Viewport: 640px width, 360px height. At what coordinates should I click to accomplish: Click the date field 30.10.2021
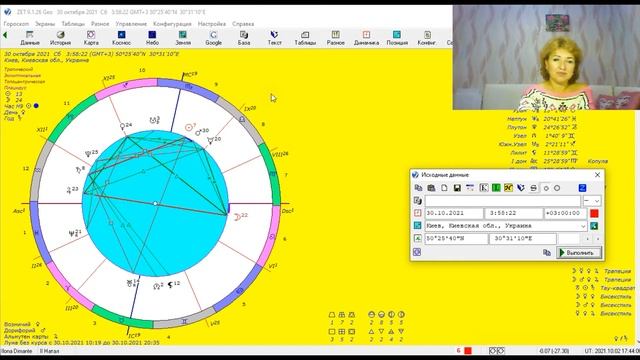pyautogui.click(x=454, y=213)
